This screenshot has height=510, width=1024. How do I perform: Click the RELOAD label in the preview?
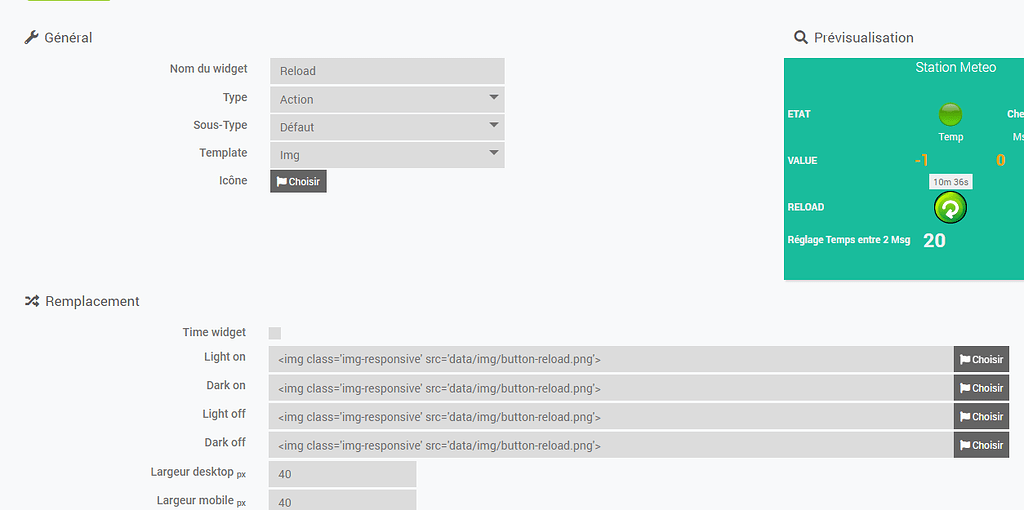[x=806, y=207]
